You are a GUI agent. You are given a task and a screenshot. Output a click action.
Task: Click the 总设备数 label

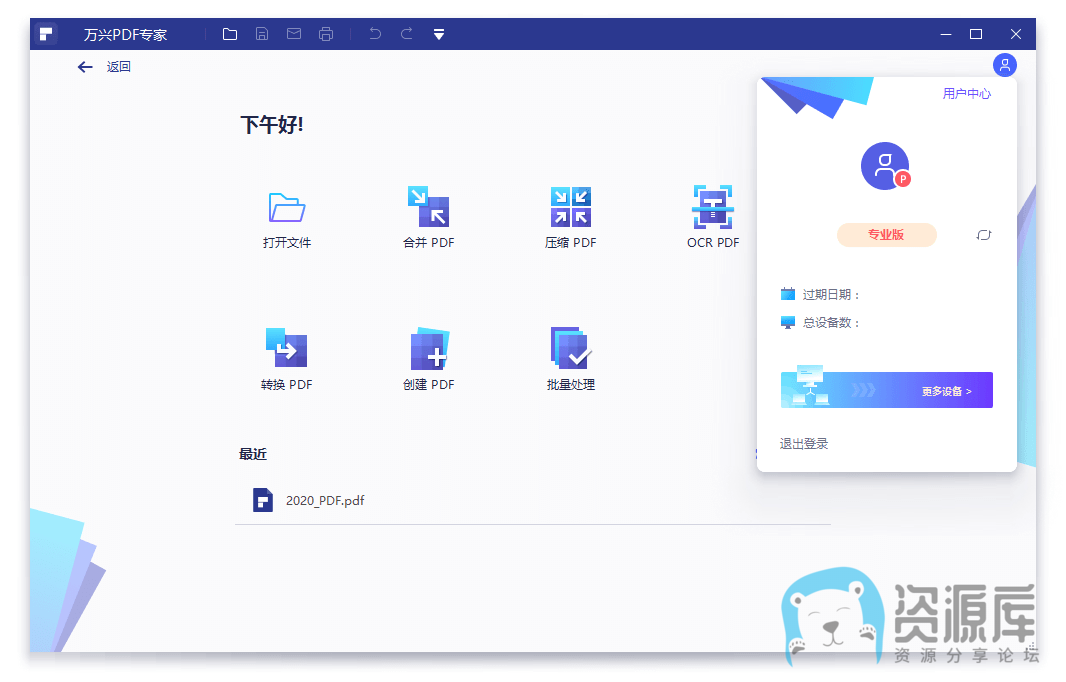pyautogui.click(x=831, y=322)
